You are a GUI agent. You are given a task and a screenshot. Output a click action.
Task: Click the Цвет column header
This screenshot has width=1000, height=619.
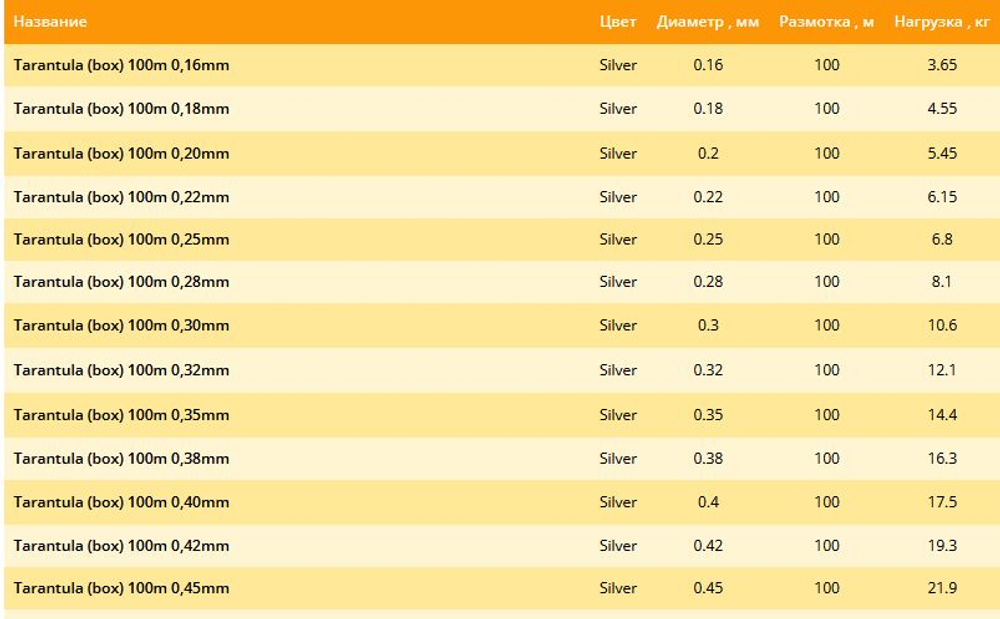(x=617, y=22)
